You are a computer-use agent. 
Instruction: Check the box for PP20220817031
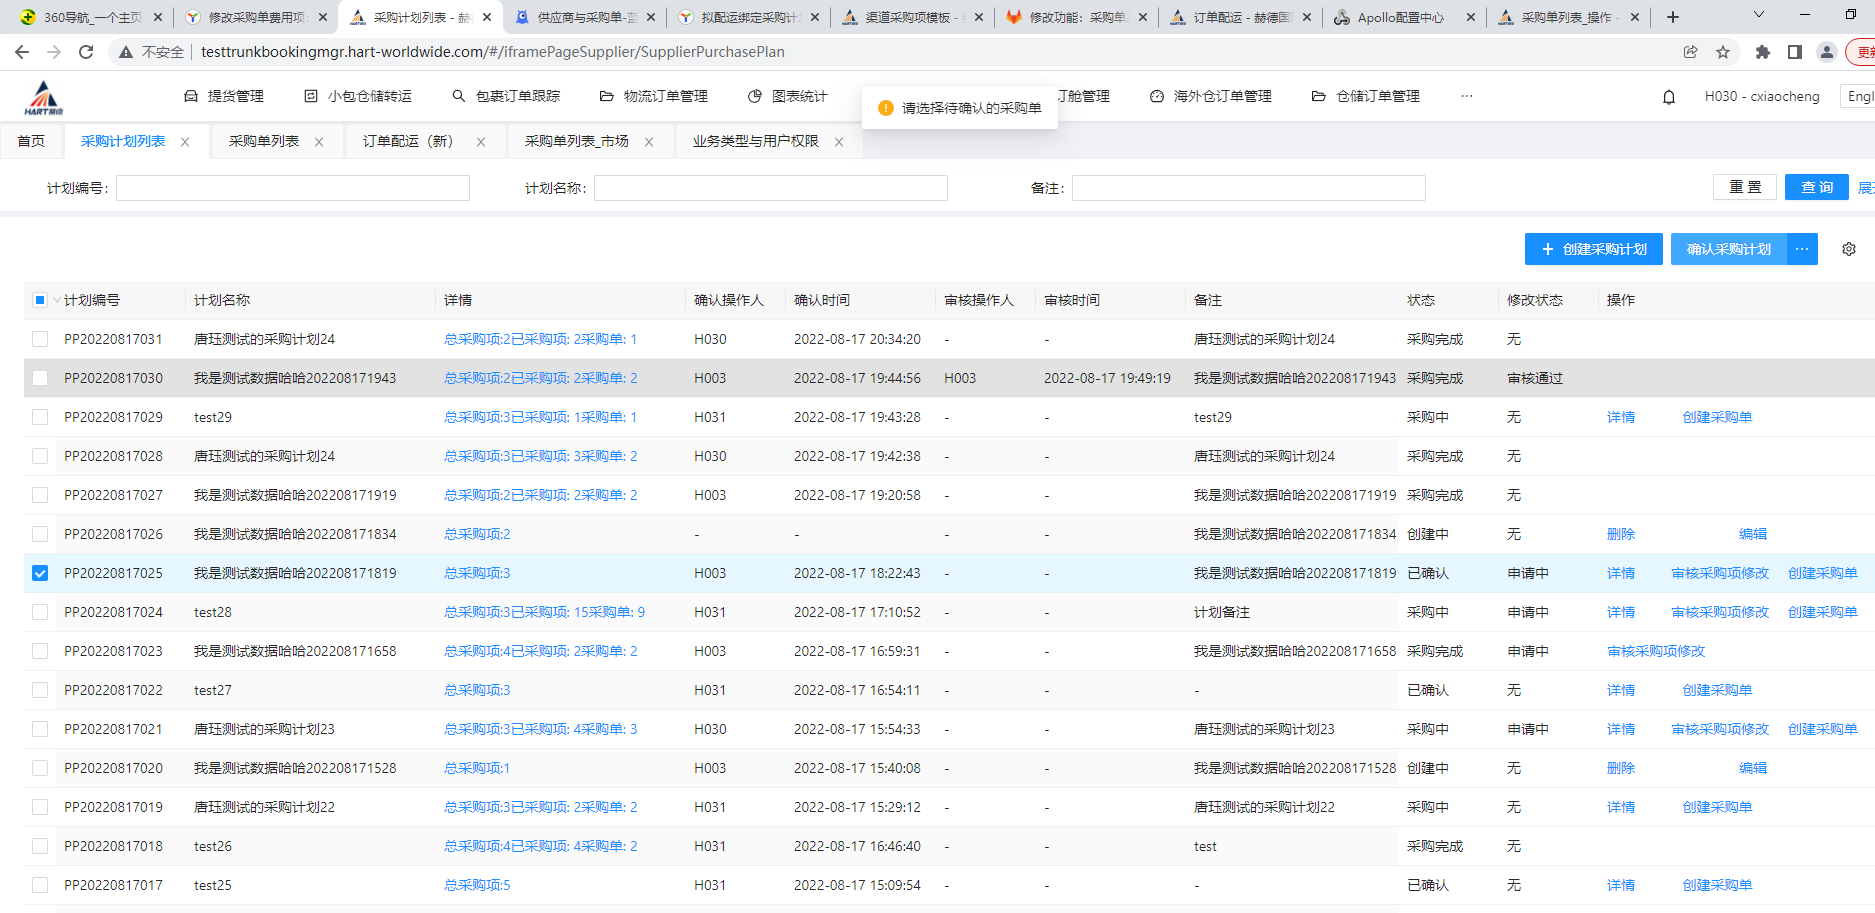click(x=40, y=339)
